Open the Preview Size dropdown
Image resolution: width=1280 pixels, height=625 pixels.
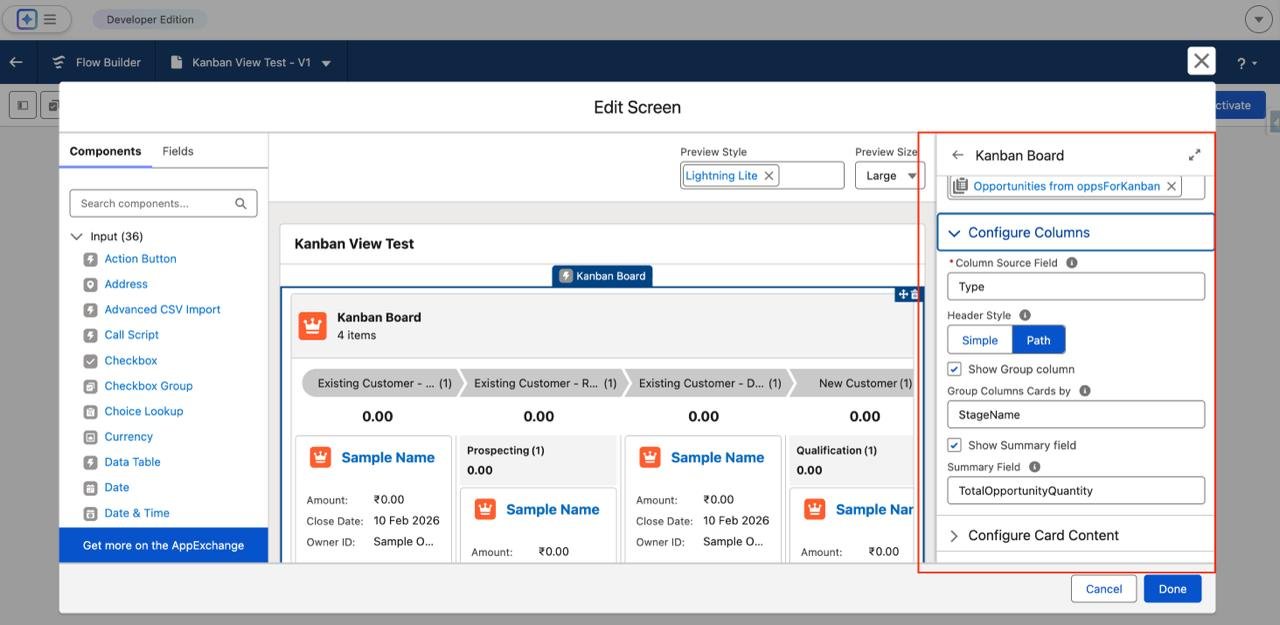click(887, 176)
